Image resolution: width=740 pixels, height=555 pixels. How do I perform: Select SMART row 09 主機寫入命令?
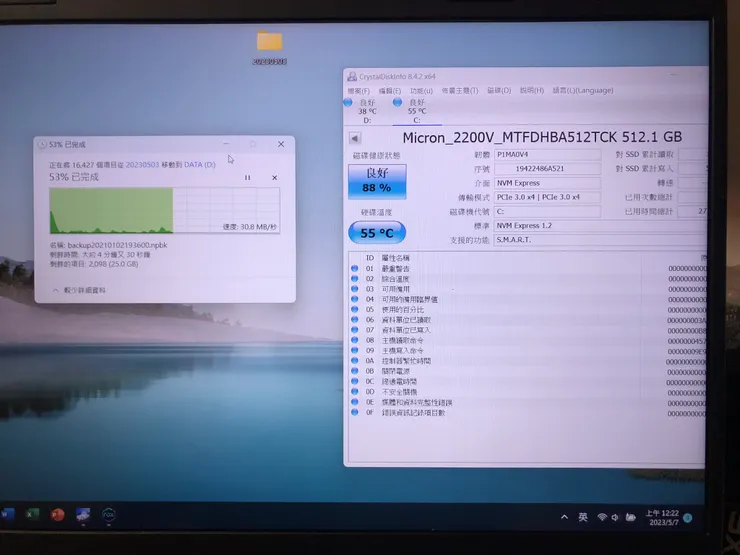coord(528,351)
